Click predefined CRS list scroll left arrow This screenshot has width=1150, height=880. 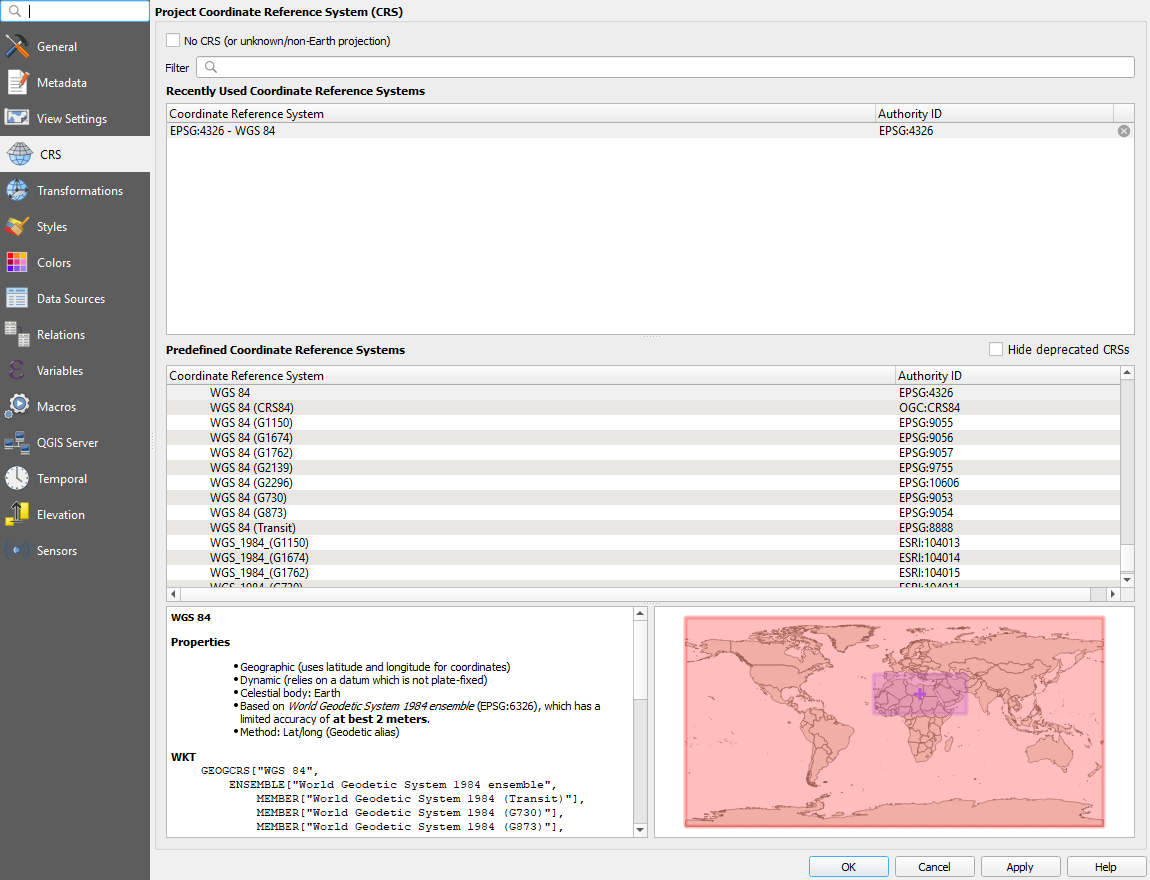coord(174,594)
